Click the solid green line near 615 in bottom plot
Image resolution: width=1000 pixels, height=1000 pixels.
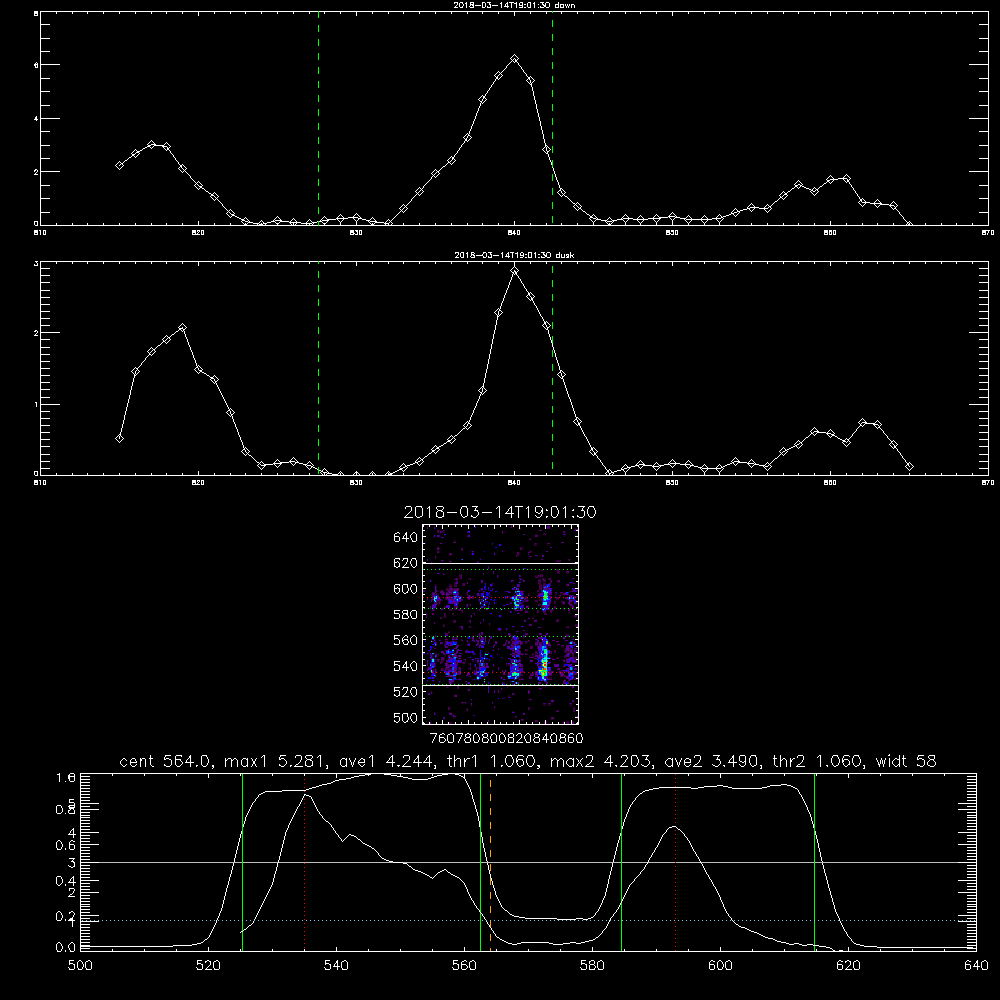[814, 861]
